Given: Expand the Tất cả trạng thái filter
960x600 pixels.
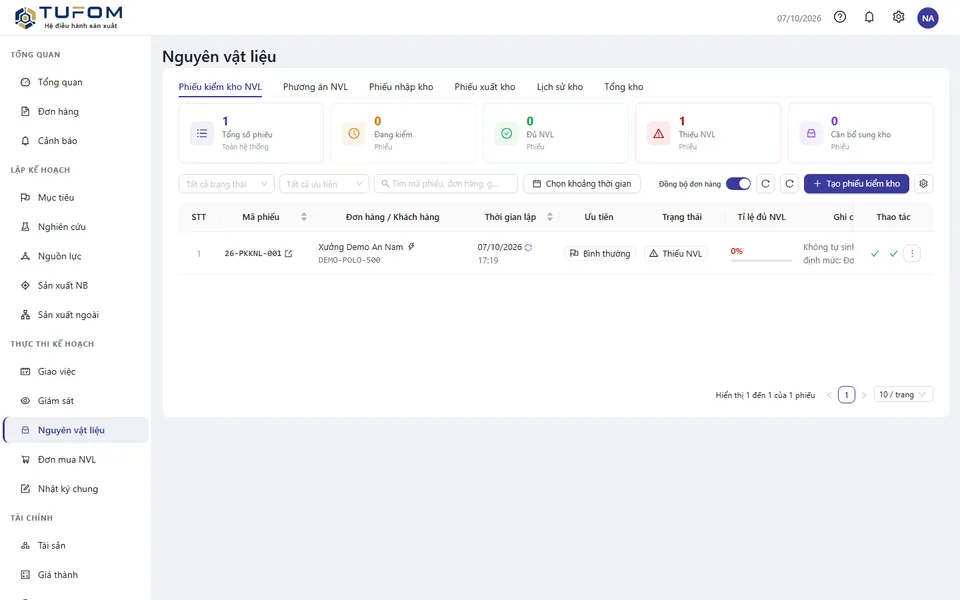Looking at the screenshot, I should tap(226, 184).
